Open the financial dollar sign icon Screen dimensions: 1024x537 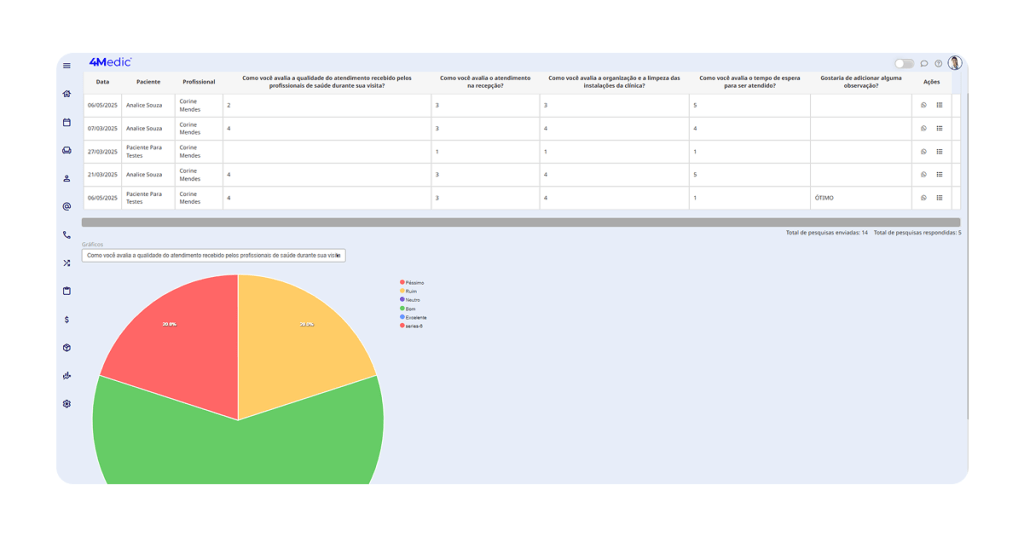click(x=67, y=320)
